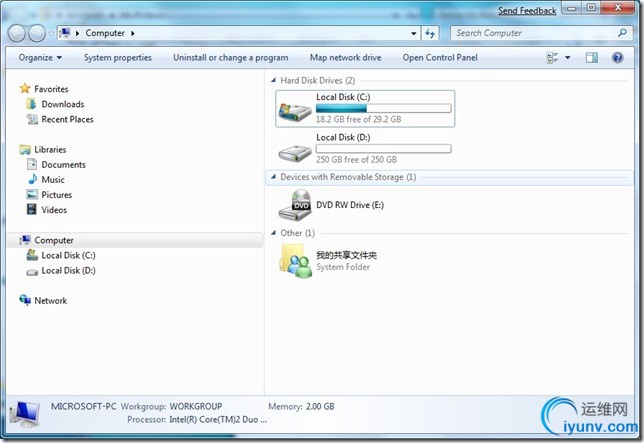The image size is (644, 443).
Task: Click the WORKGROUP value in details pane
Action: [x=196, y=406]
